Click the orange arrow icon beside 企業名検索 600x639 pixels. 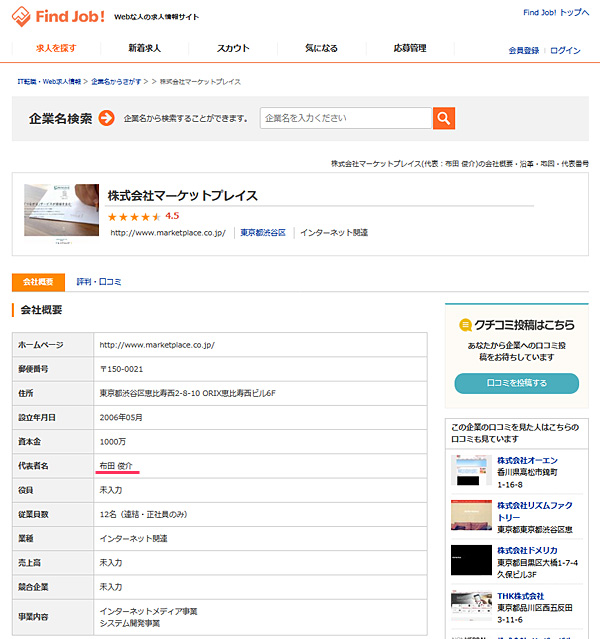106,118
